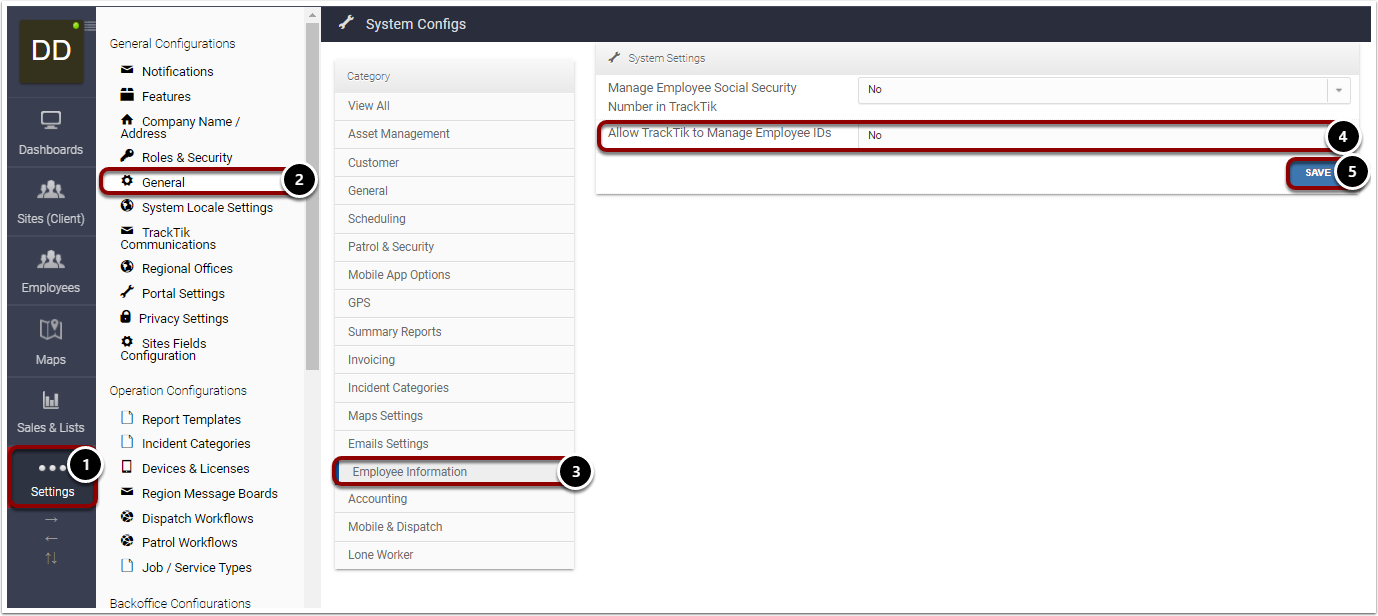This screenshot has width=1378, height=616.
Task: Click the DD user avatar tile
Action: (x=51, y=51)
